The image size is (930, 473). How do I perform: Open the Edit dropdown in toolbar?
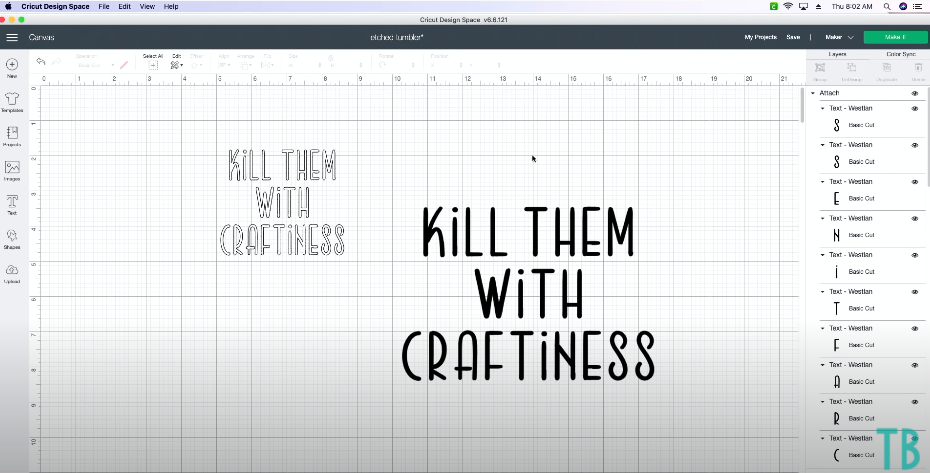(176, 65)
